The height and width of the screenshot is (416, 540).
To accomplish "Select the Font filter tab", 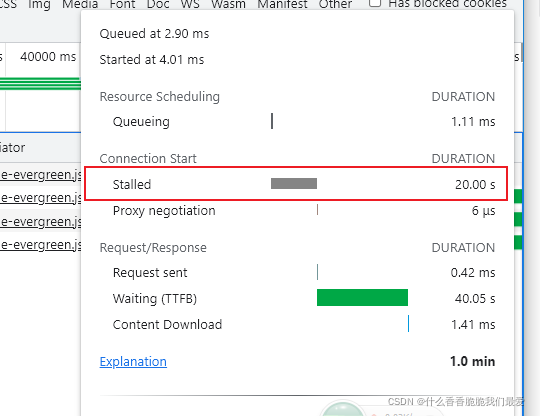I will point(122,4).
